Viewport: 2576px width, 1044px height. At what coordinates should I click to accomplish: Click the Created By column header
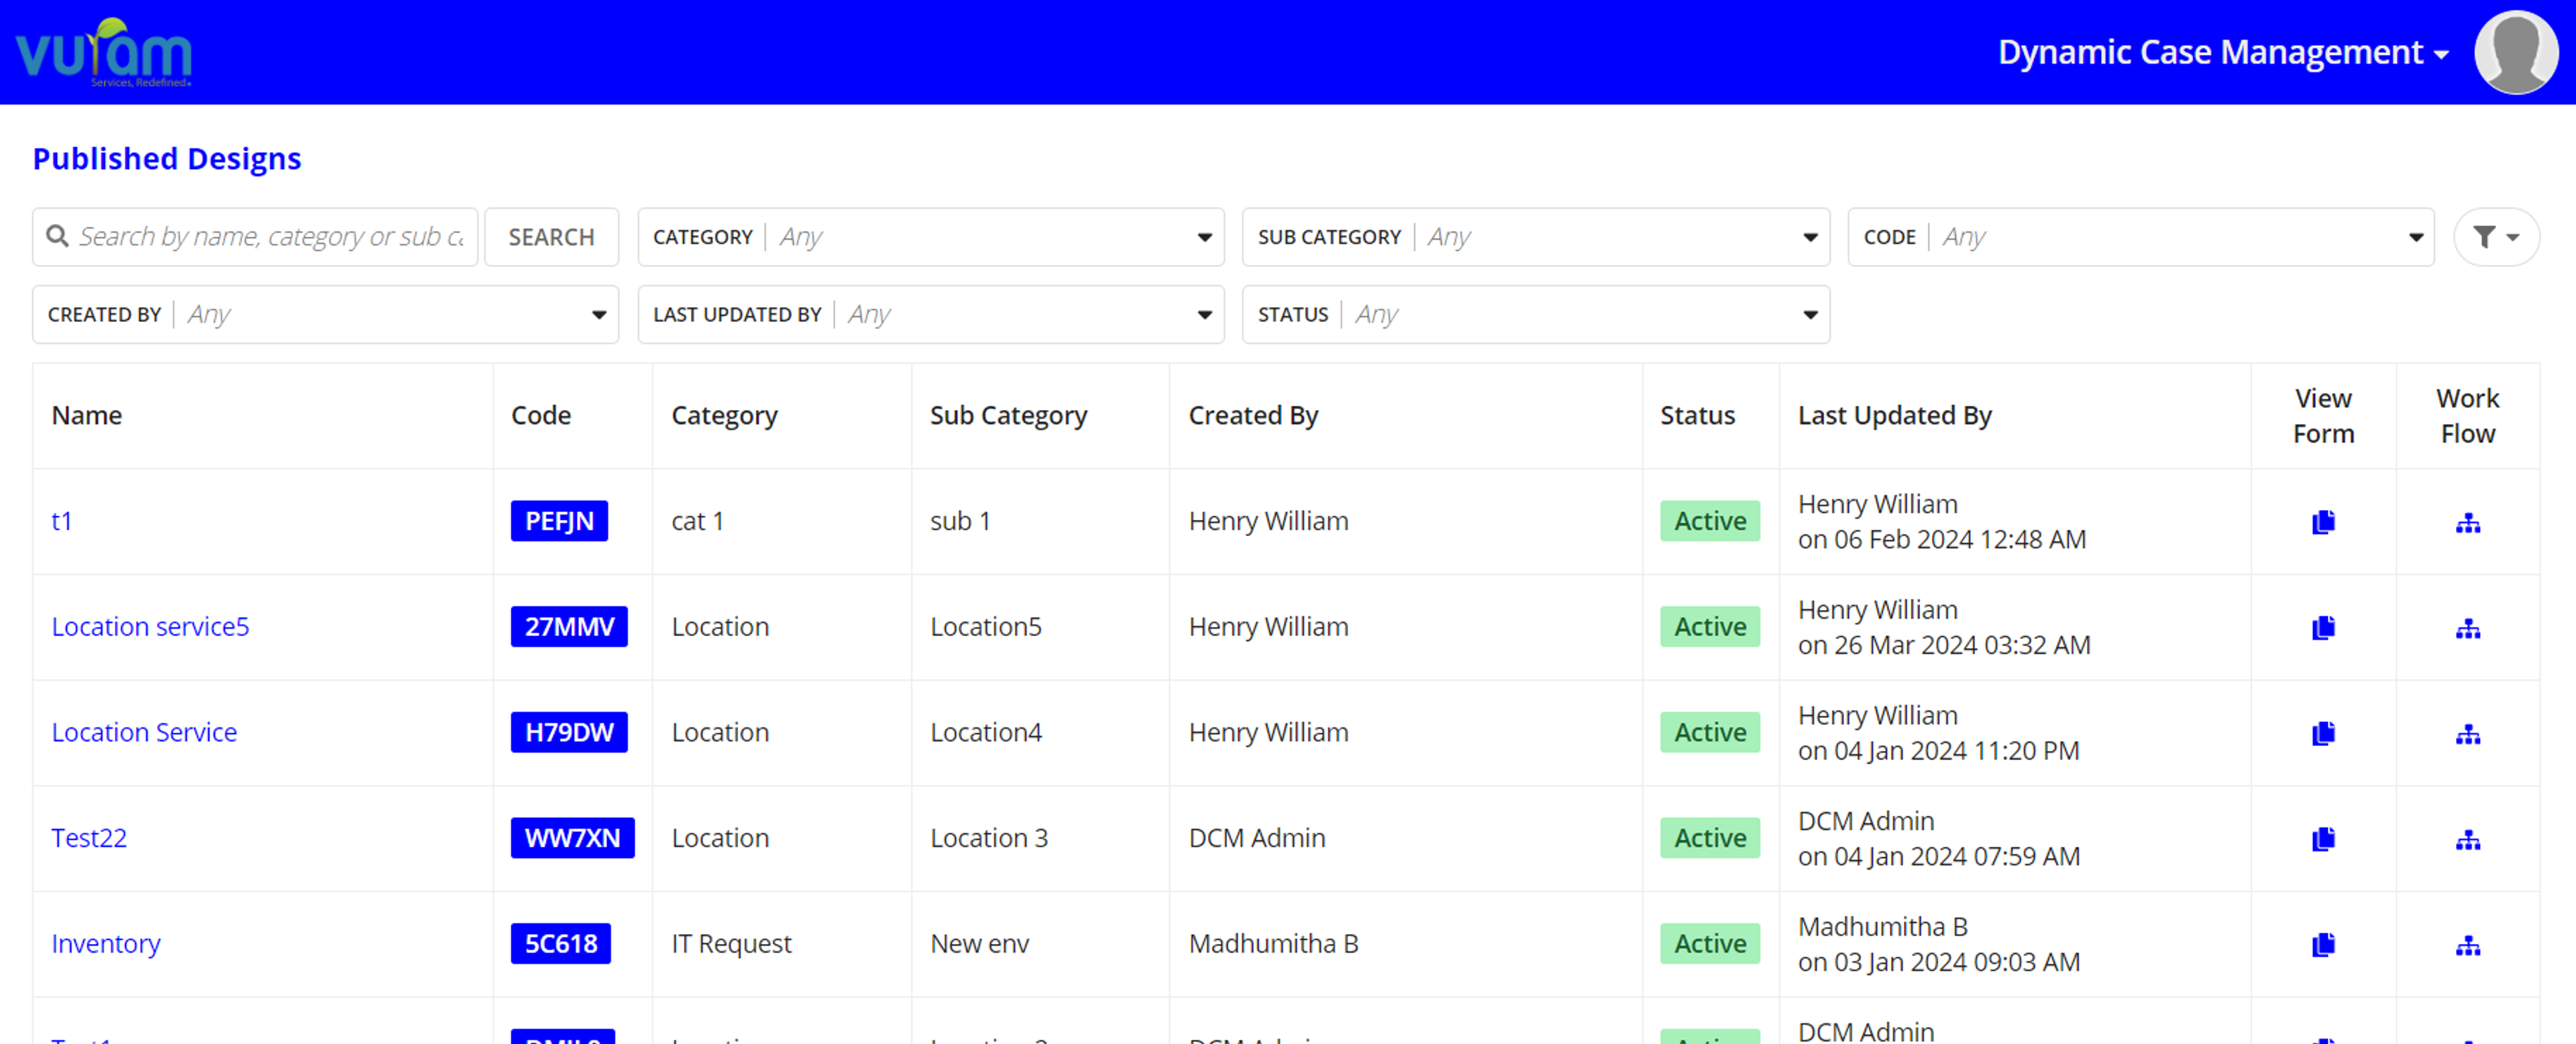(1253, 416)
